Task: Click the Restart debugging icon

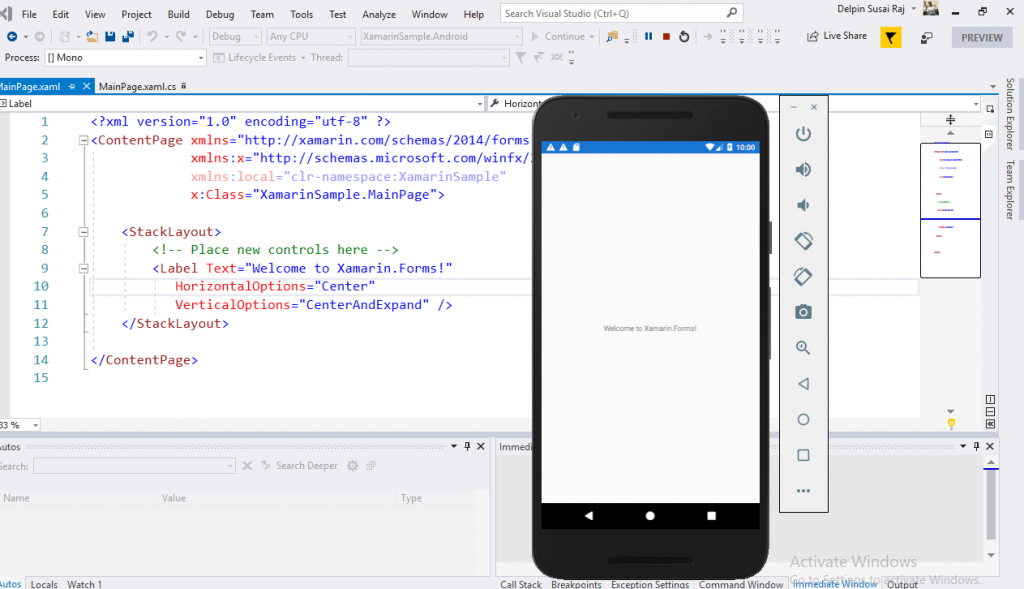Action: pyautogui.click(x=684, y=36)
